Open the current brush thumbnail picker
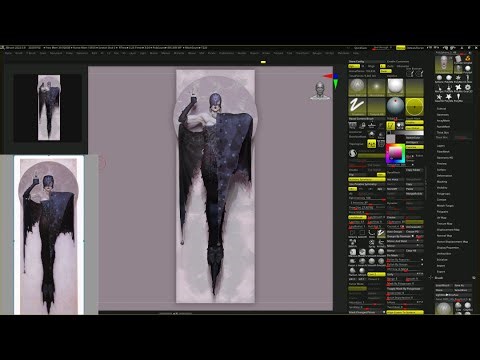Screen dimensions: 480x360 (357, 88)
